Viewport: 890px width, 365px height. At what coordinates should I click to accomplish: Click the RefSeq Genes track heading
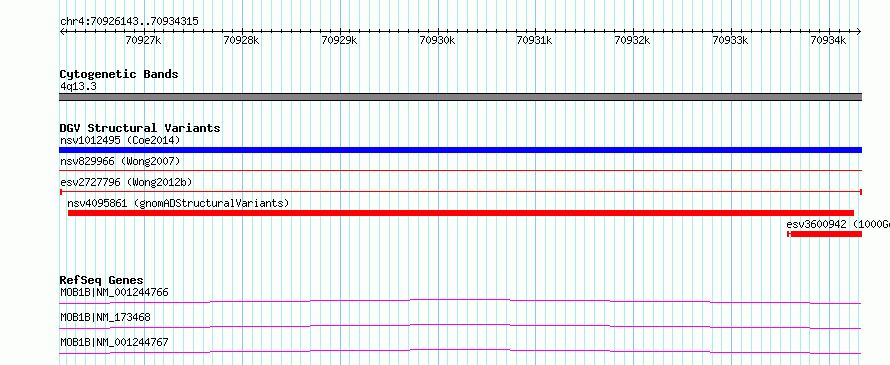click(x=102, y=280)
